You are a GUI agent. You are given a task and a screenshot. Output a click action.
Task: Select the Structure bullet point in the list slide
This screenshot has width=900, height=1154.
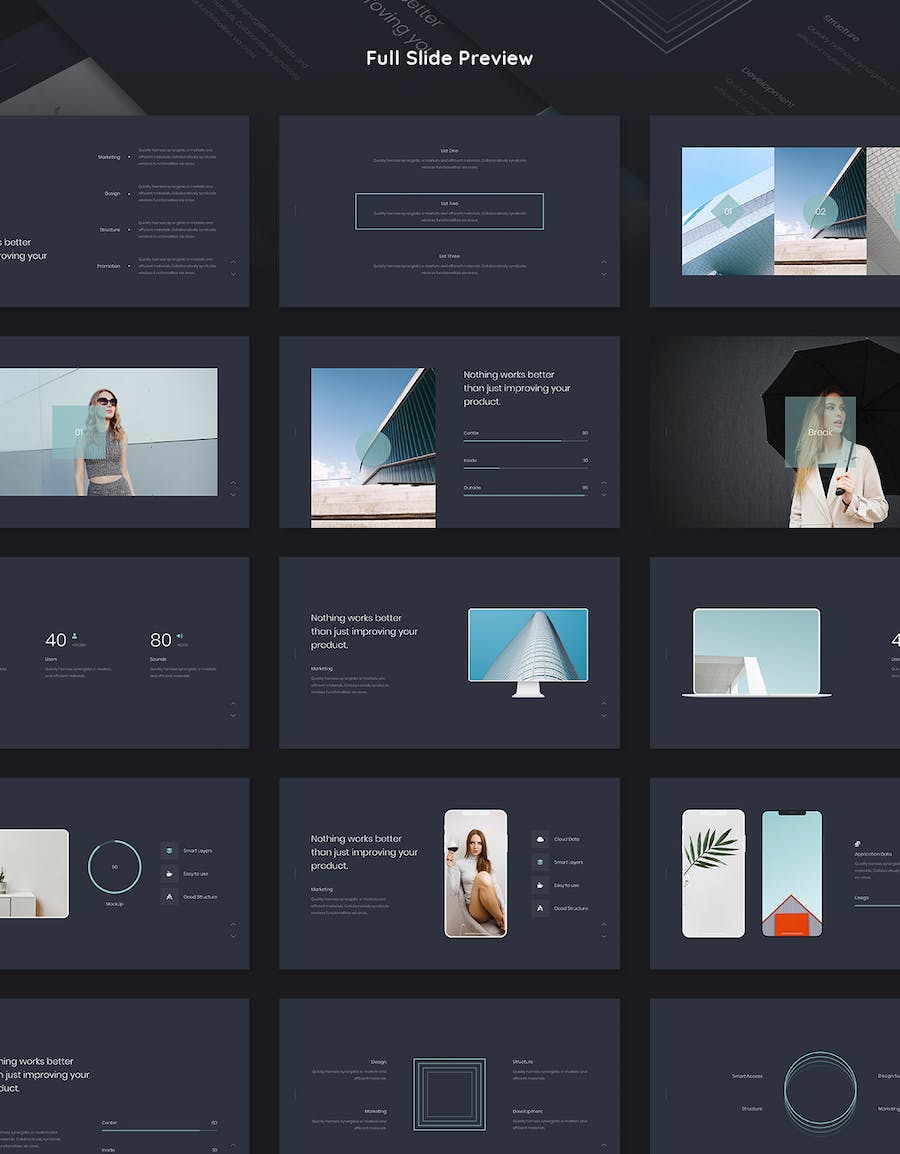click(129, 230)
